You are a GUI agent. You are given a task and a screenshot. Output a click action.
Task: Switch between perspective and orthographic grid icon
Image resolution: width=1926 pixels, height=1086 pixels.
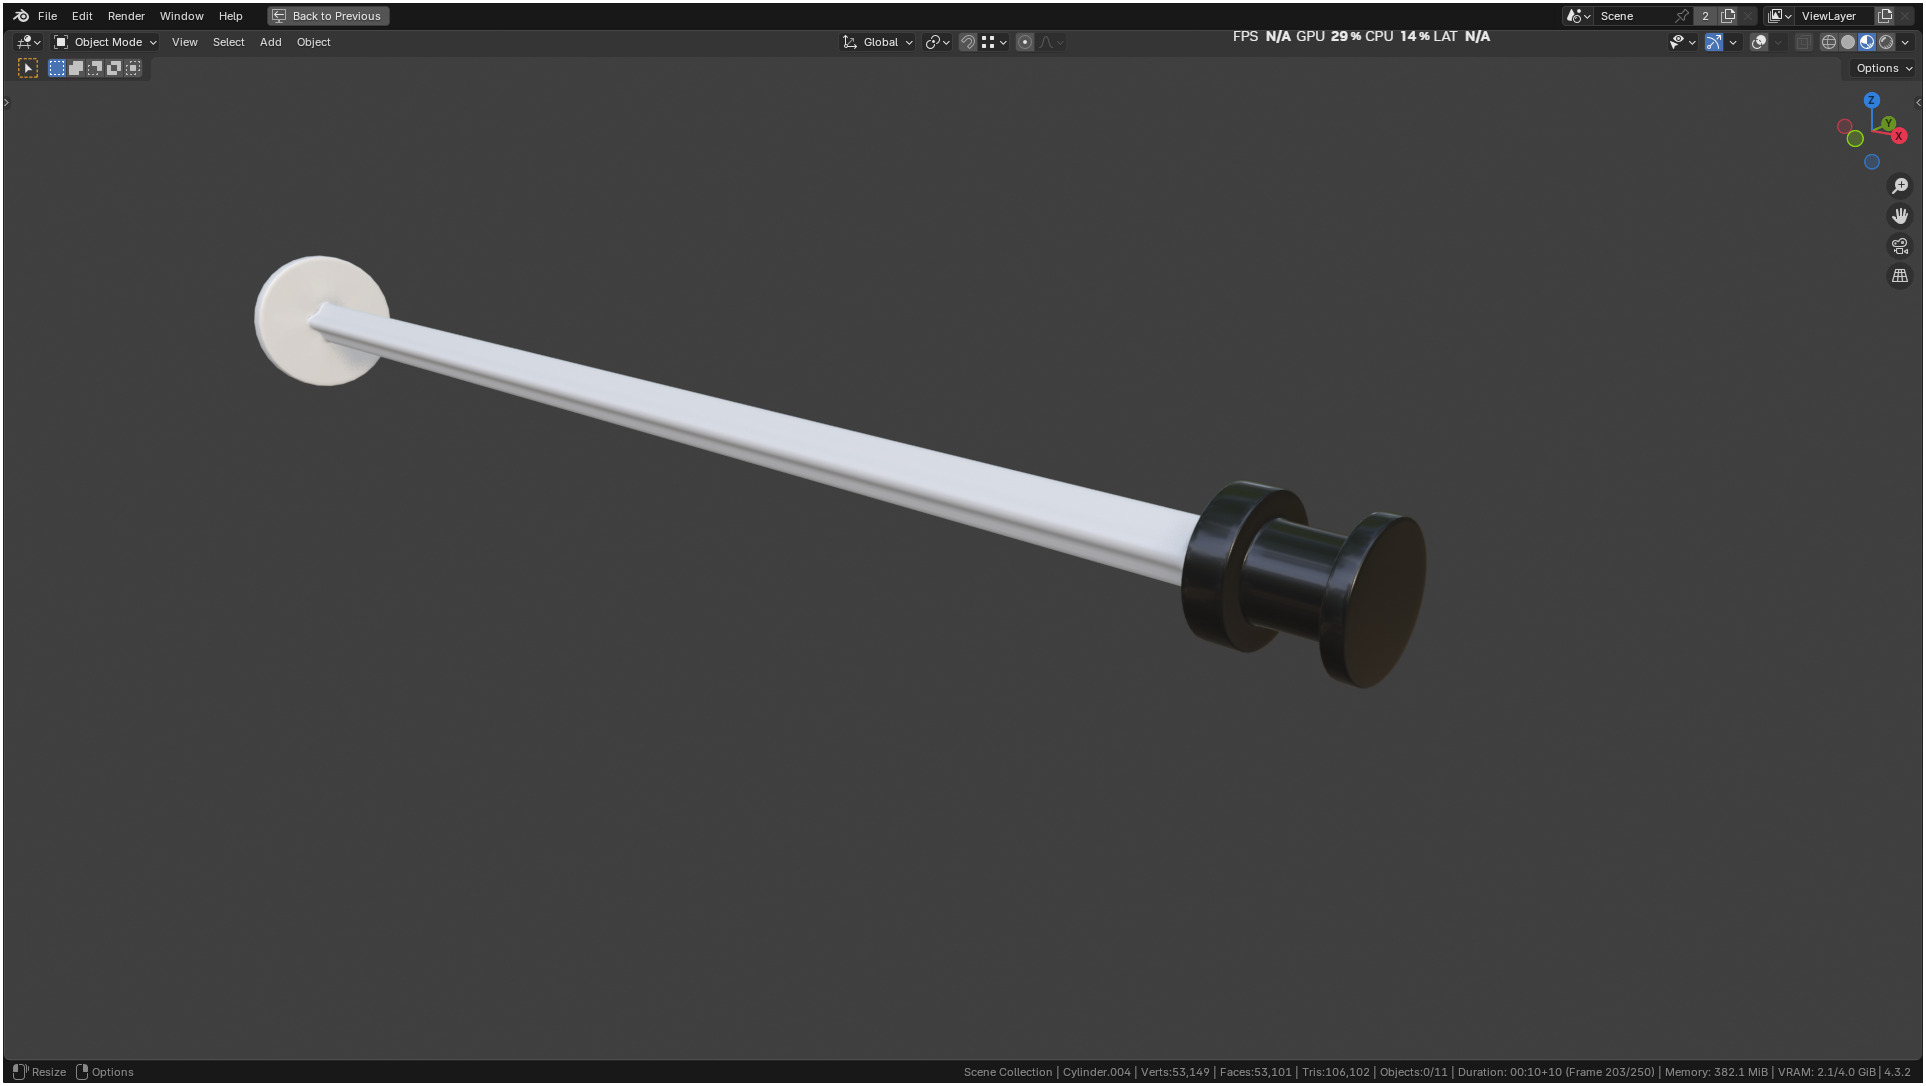[1900, 276]
